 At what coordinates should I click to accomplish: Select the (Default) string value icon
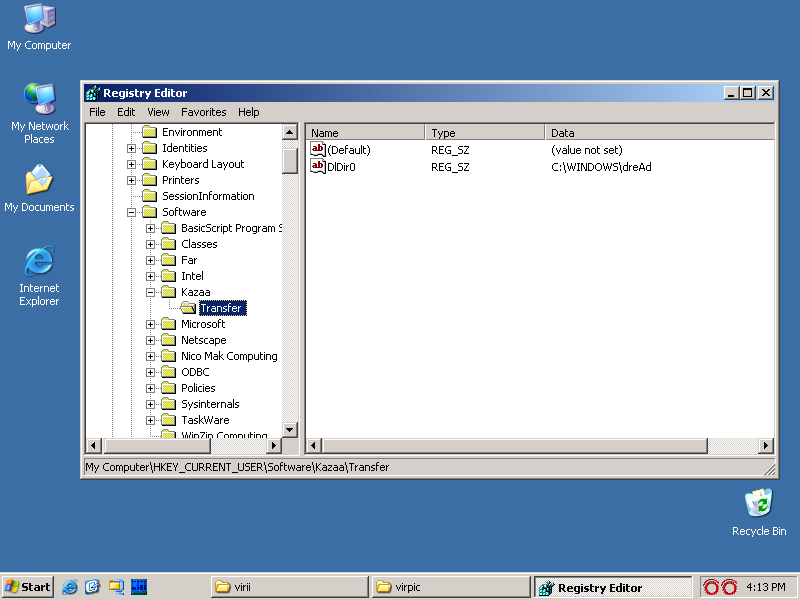tap(317, 149)
